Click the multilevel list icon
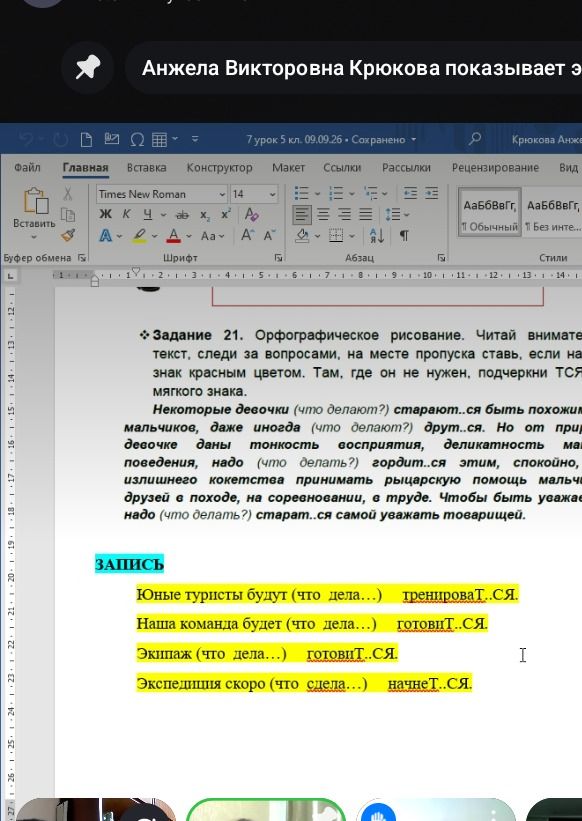 pos(371,194)
